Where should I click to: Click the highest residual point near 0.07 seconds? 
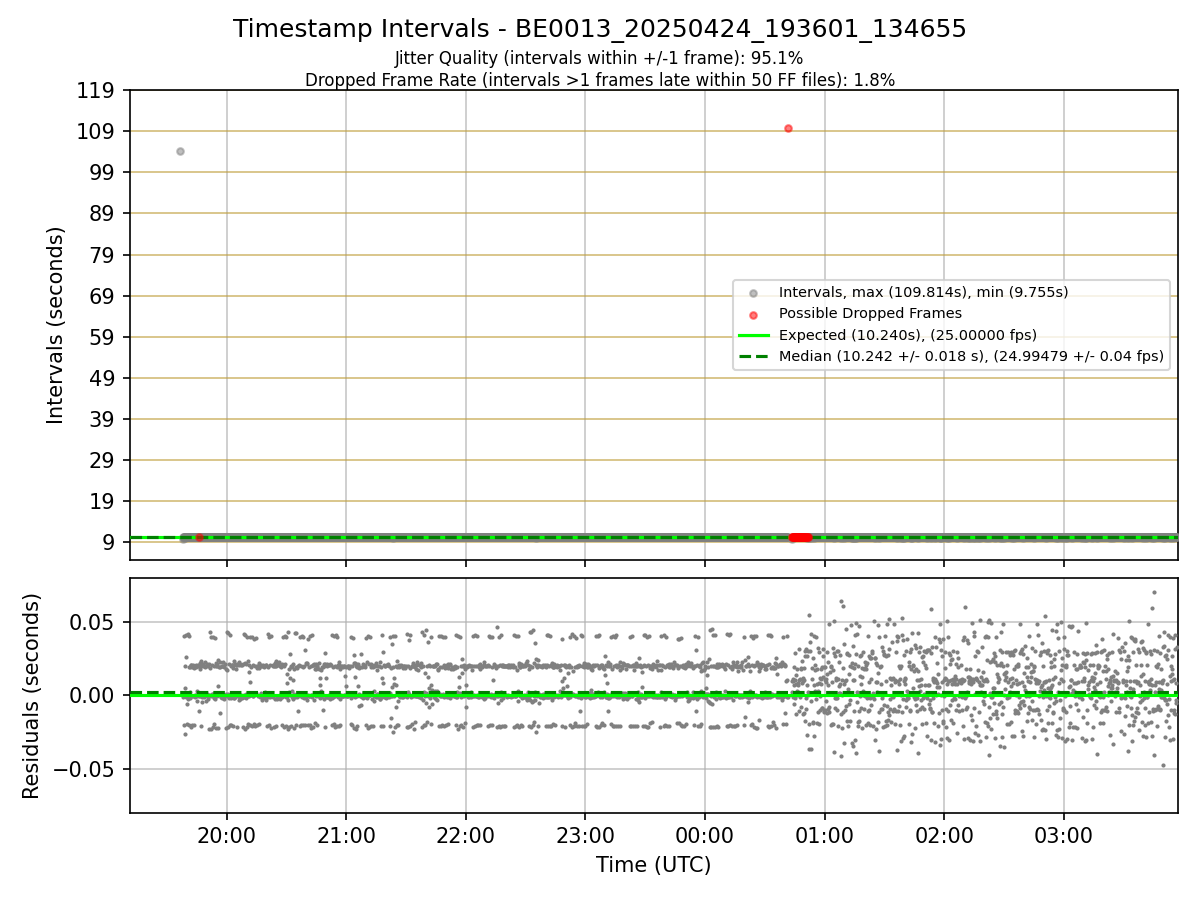click(1153, 592)
